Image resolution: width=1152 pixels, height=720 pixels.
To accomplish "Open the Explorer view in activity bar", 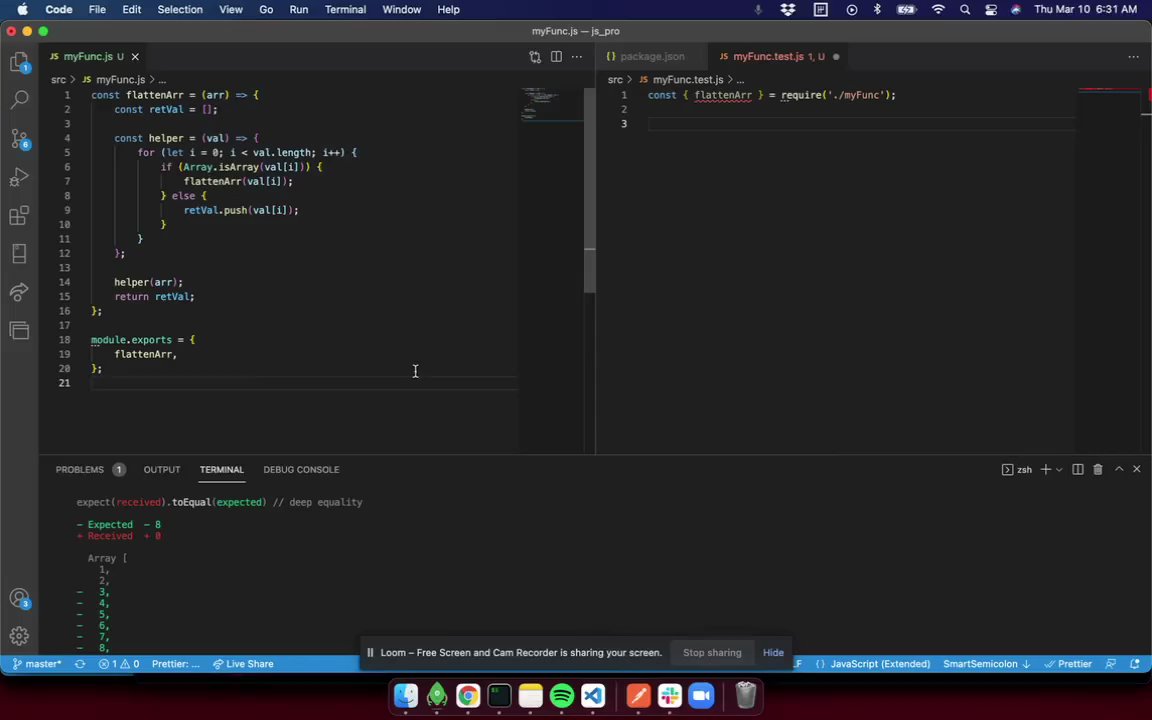I will [19, 61].
